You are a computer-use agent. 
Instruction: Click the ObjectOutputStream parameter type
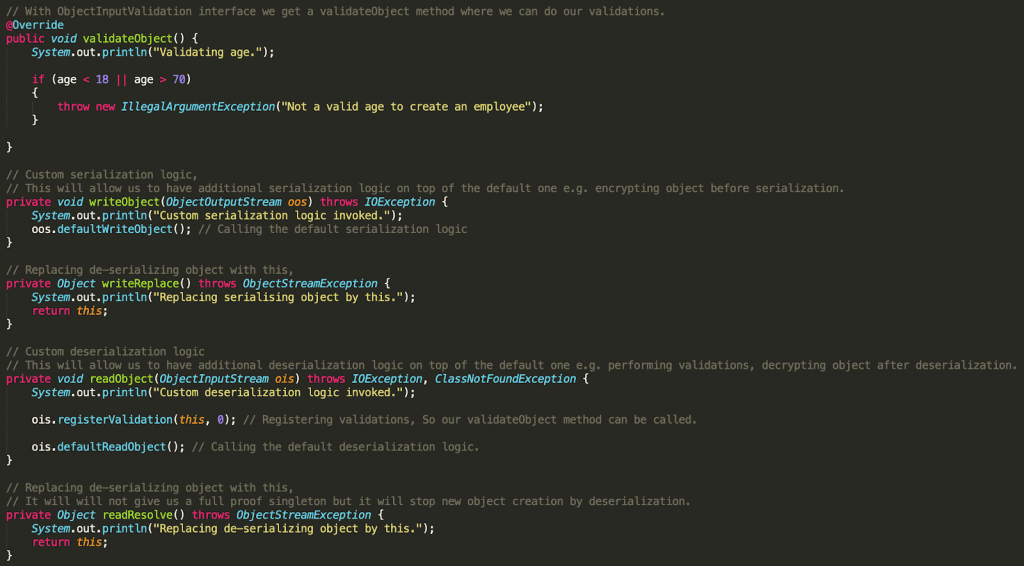click(223, 202)
